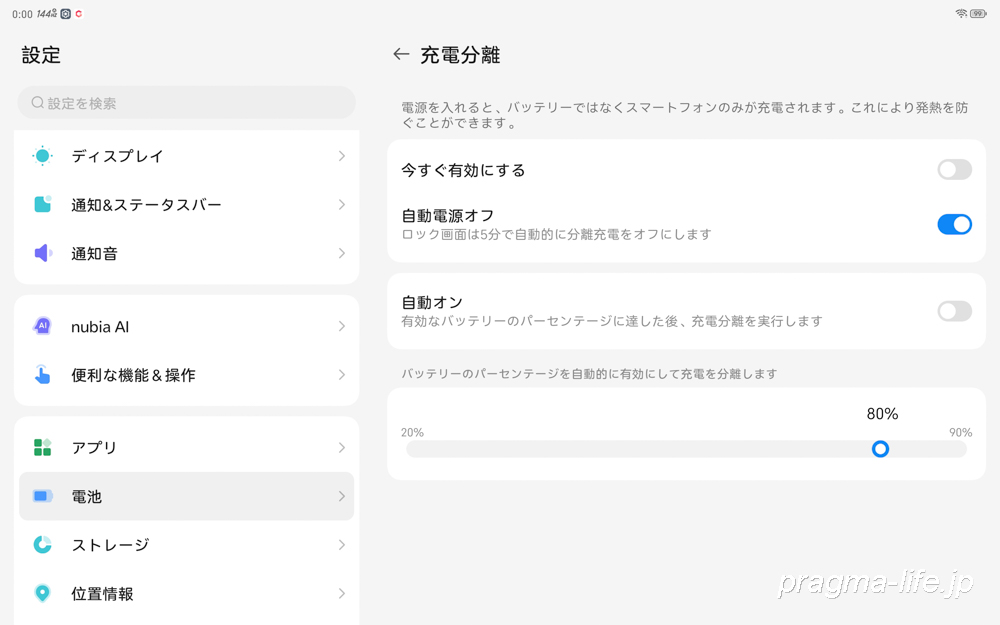
Task: Click the 位置情報 location pin icon
Action: [42, 594]
